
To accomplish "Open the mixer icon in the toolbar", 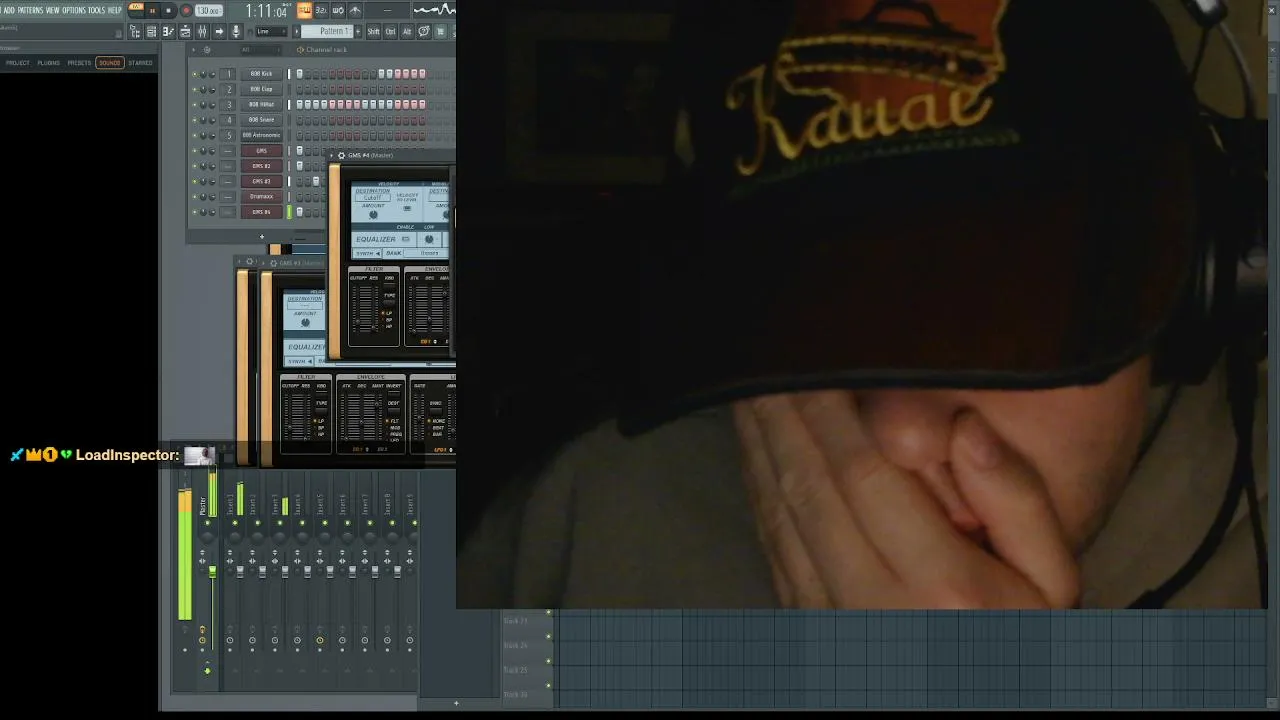I will click(x=202, y=32).
